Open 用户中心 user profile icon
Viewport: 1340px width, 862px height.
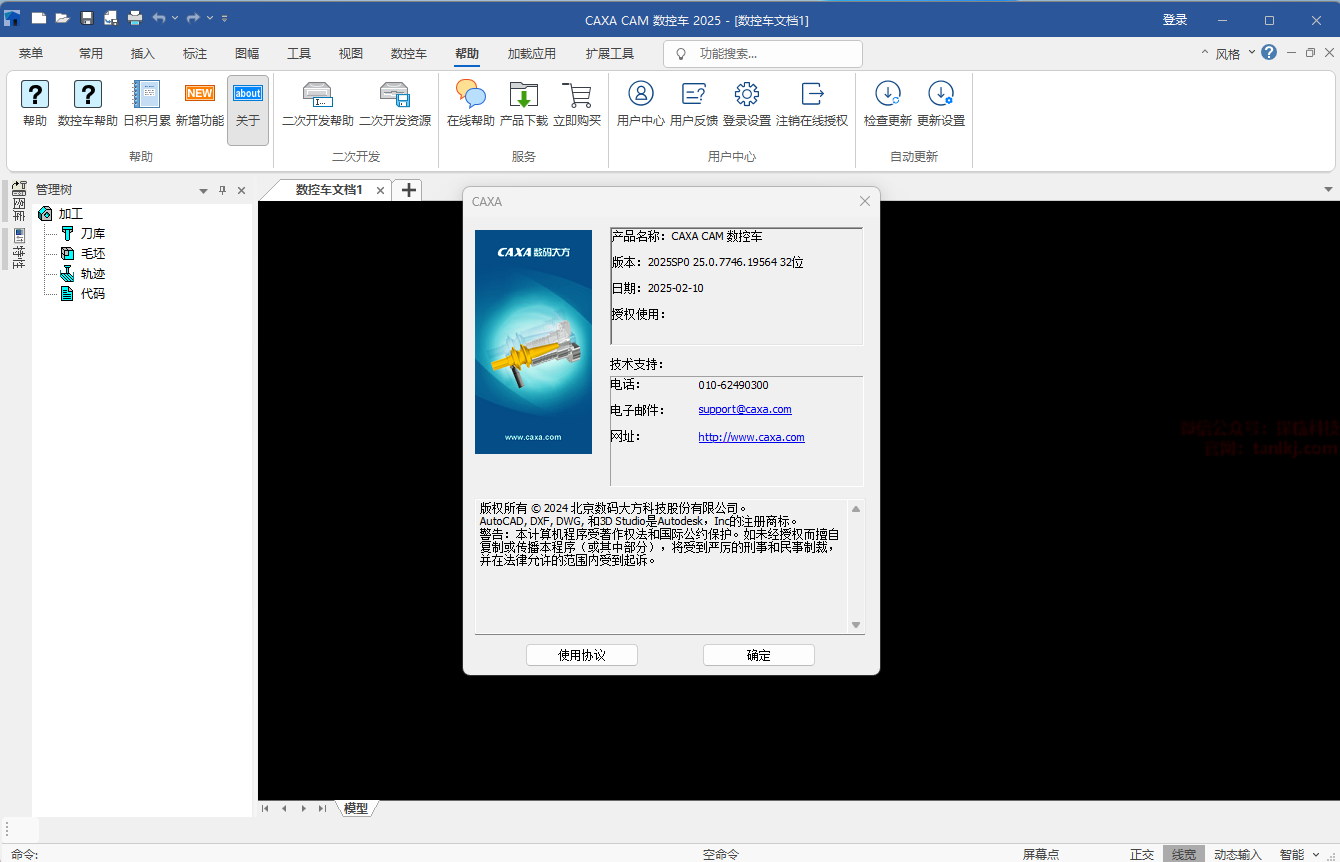click(641, 95)
